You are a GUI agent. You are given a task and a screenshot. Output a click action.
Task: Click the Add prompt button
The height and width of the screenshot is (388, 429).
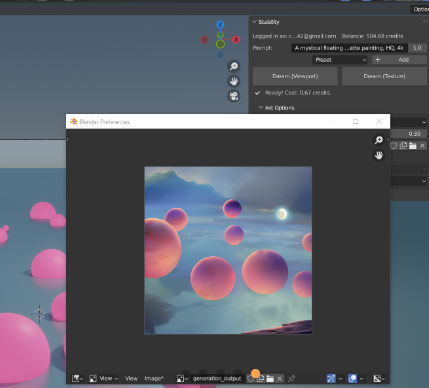coord(399,60)
